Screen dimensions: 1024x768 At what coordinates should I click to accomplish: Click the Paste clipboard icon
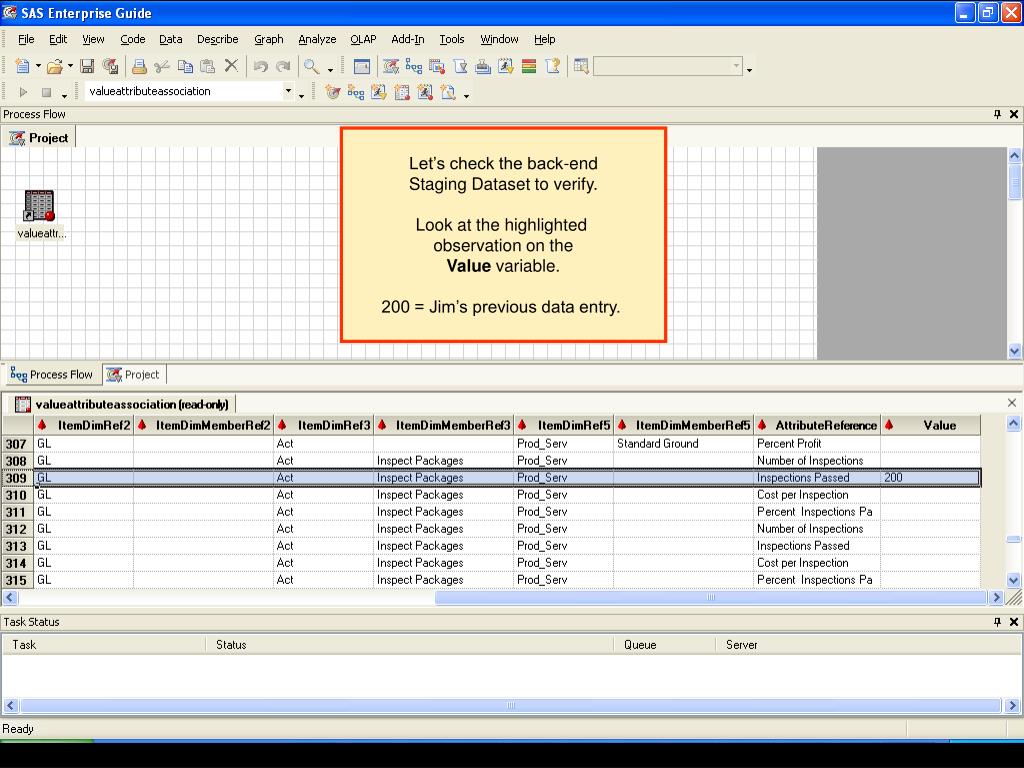(x=208, y=66)
